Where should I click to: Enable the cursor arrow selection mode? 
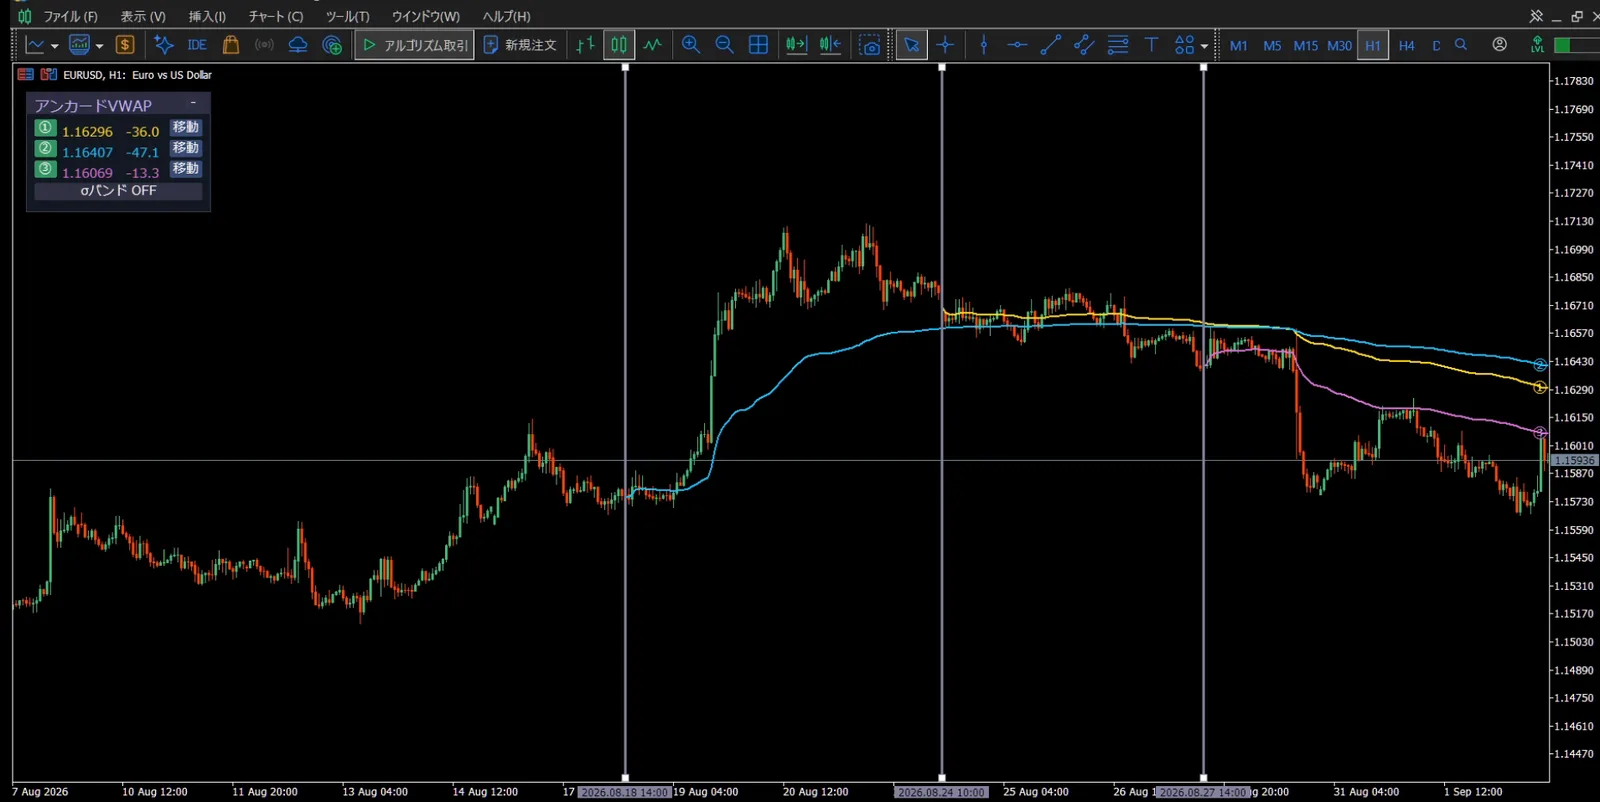coord(911,45)
